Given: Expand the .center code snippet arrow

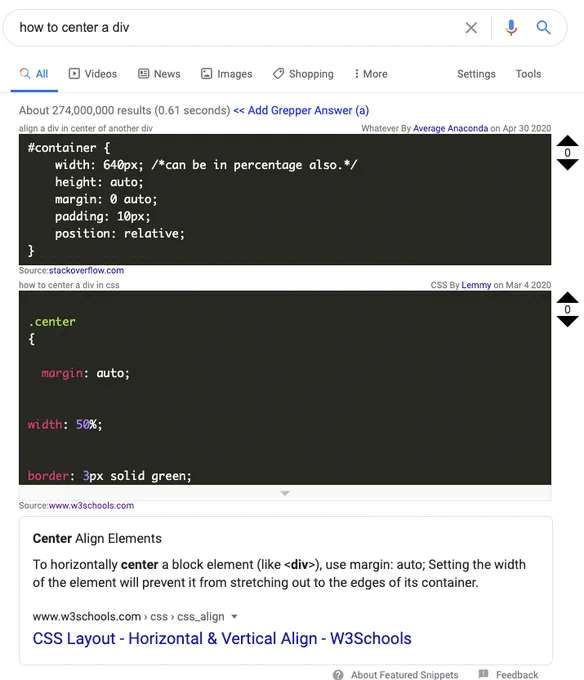Looking at the screenshot, I should coord(285,493).
